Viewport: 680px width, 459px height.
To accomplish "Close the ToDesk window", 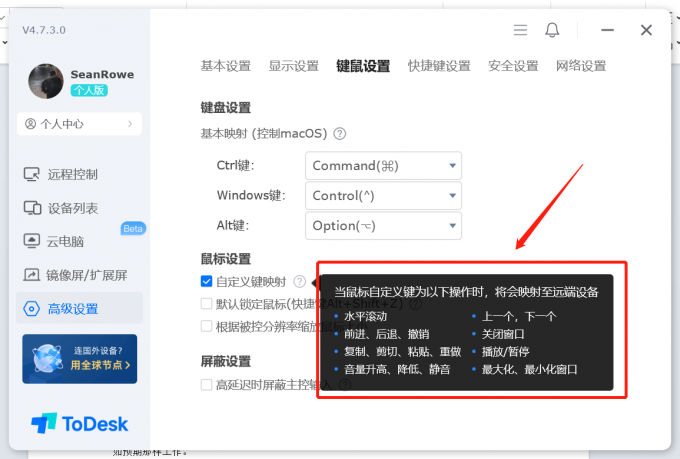I will point(646,30).
